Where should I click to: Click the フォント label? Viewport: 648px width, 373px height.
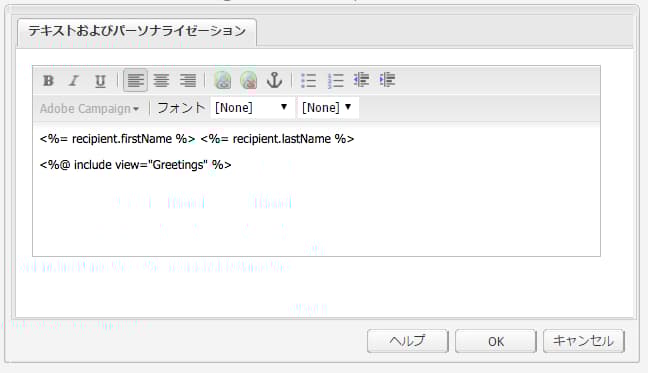[x=181, y=108]
